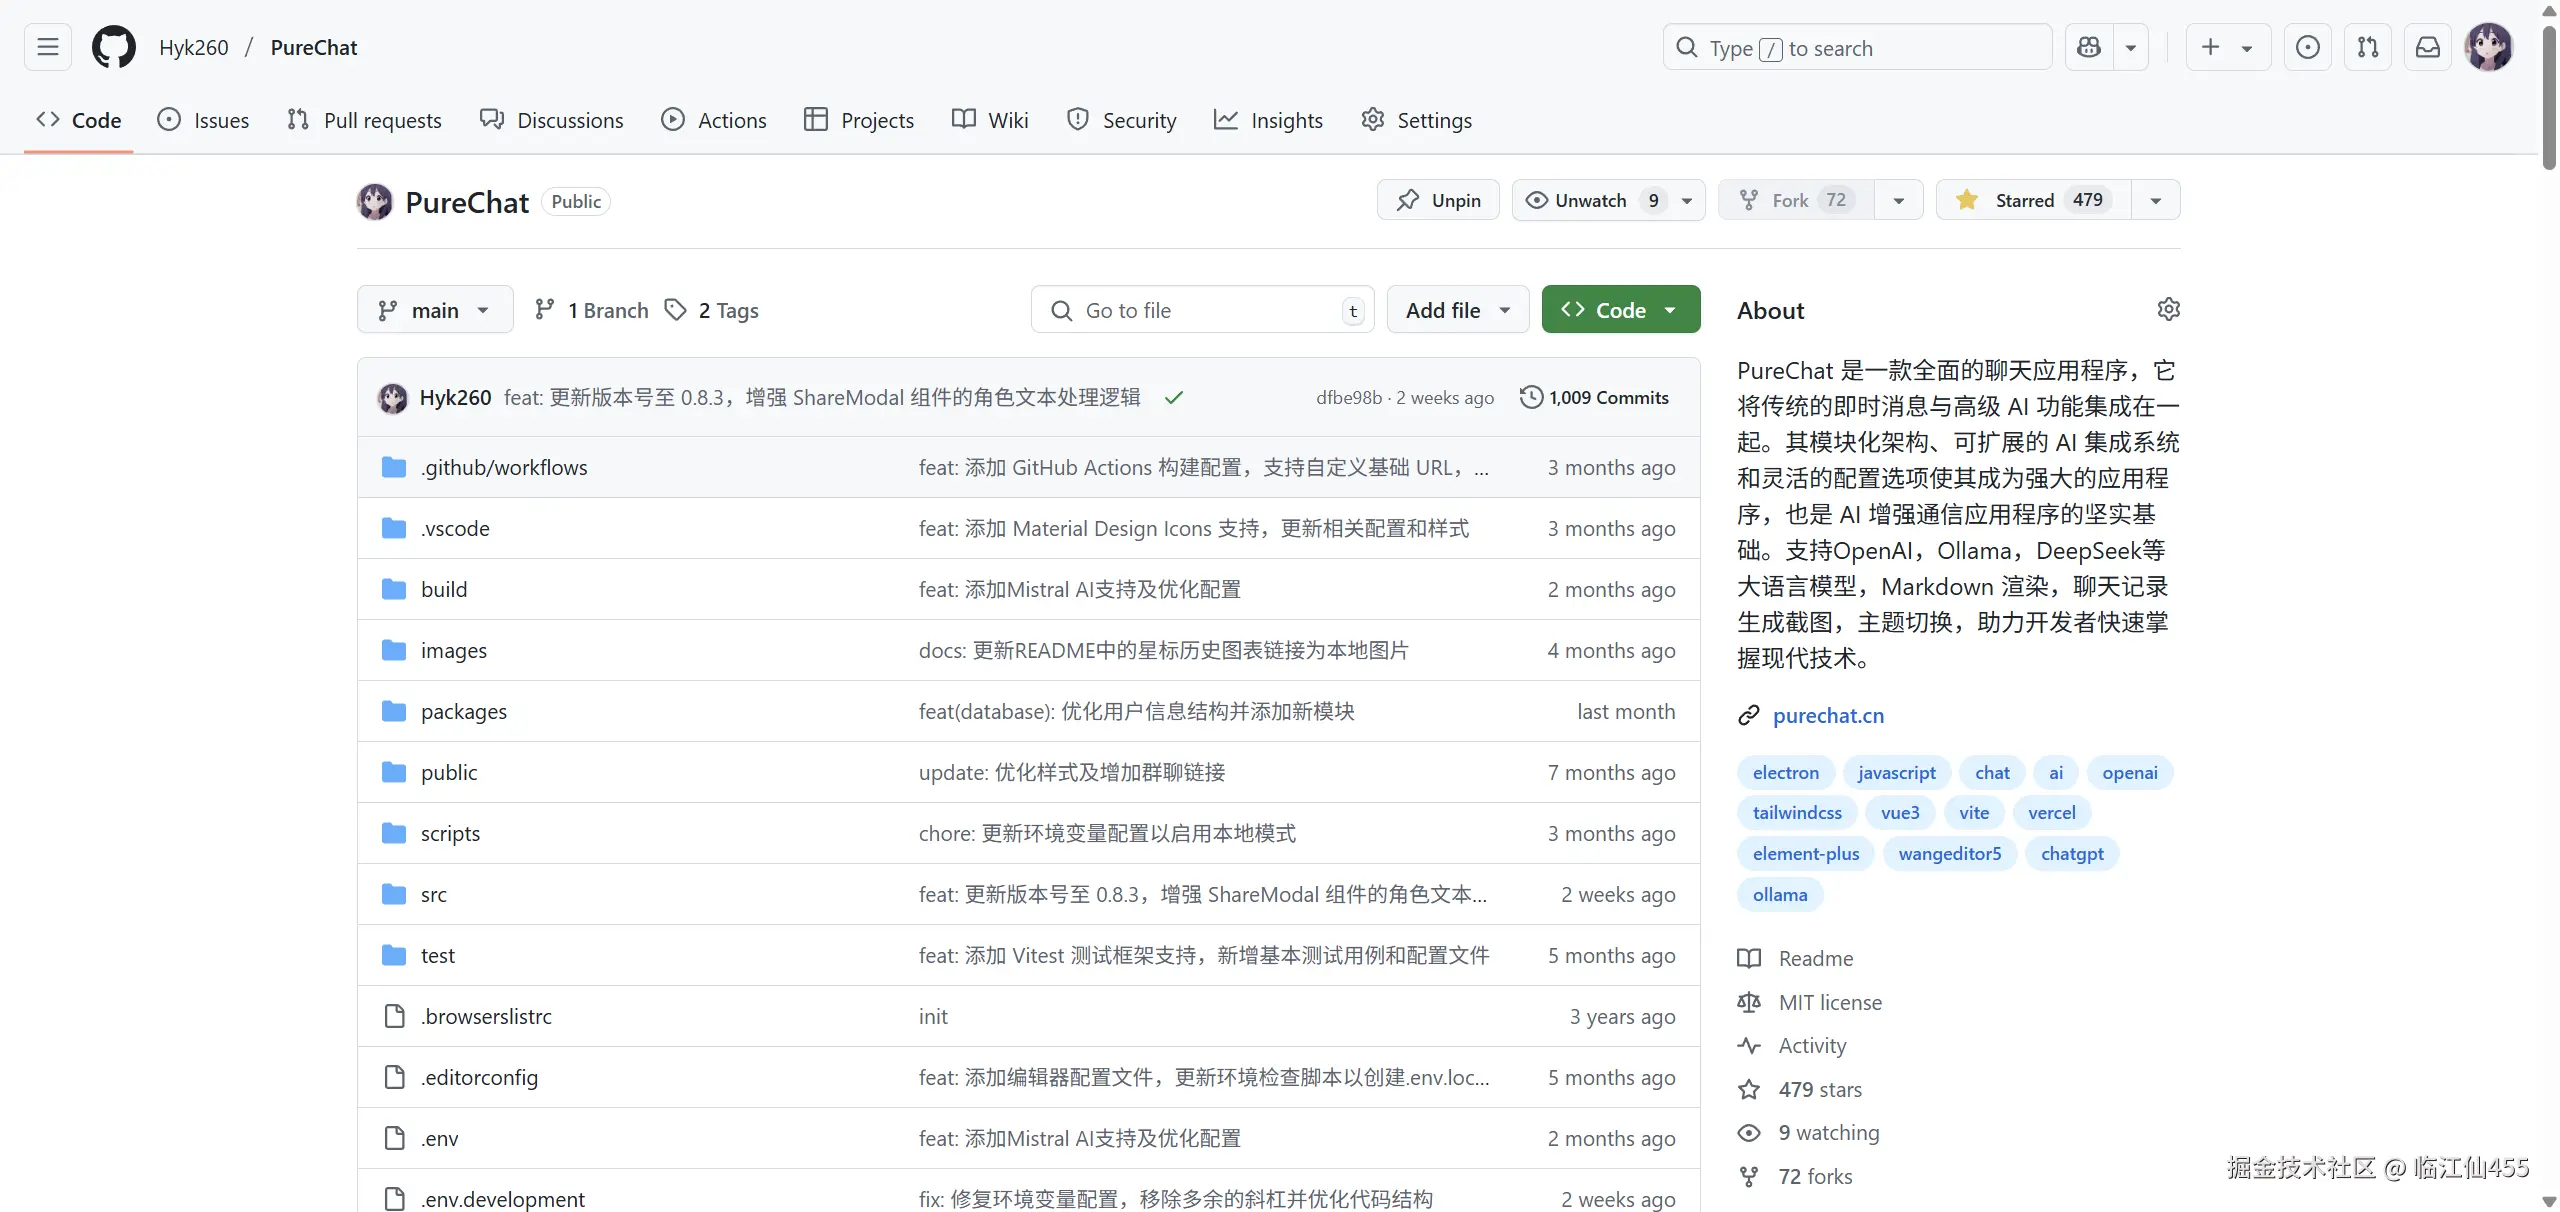Open the GitHub global navigation hamburger menu
Image resolution: width=2560 pixels, height=1212 pixels.
47,47
